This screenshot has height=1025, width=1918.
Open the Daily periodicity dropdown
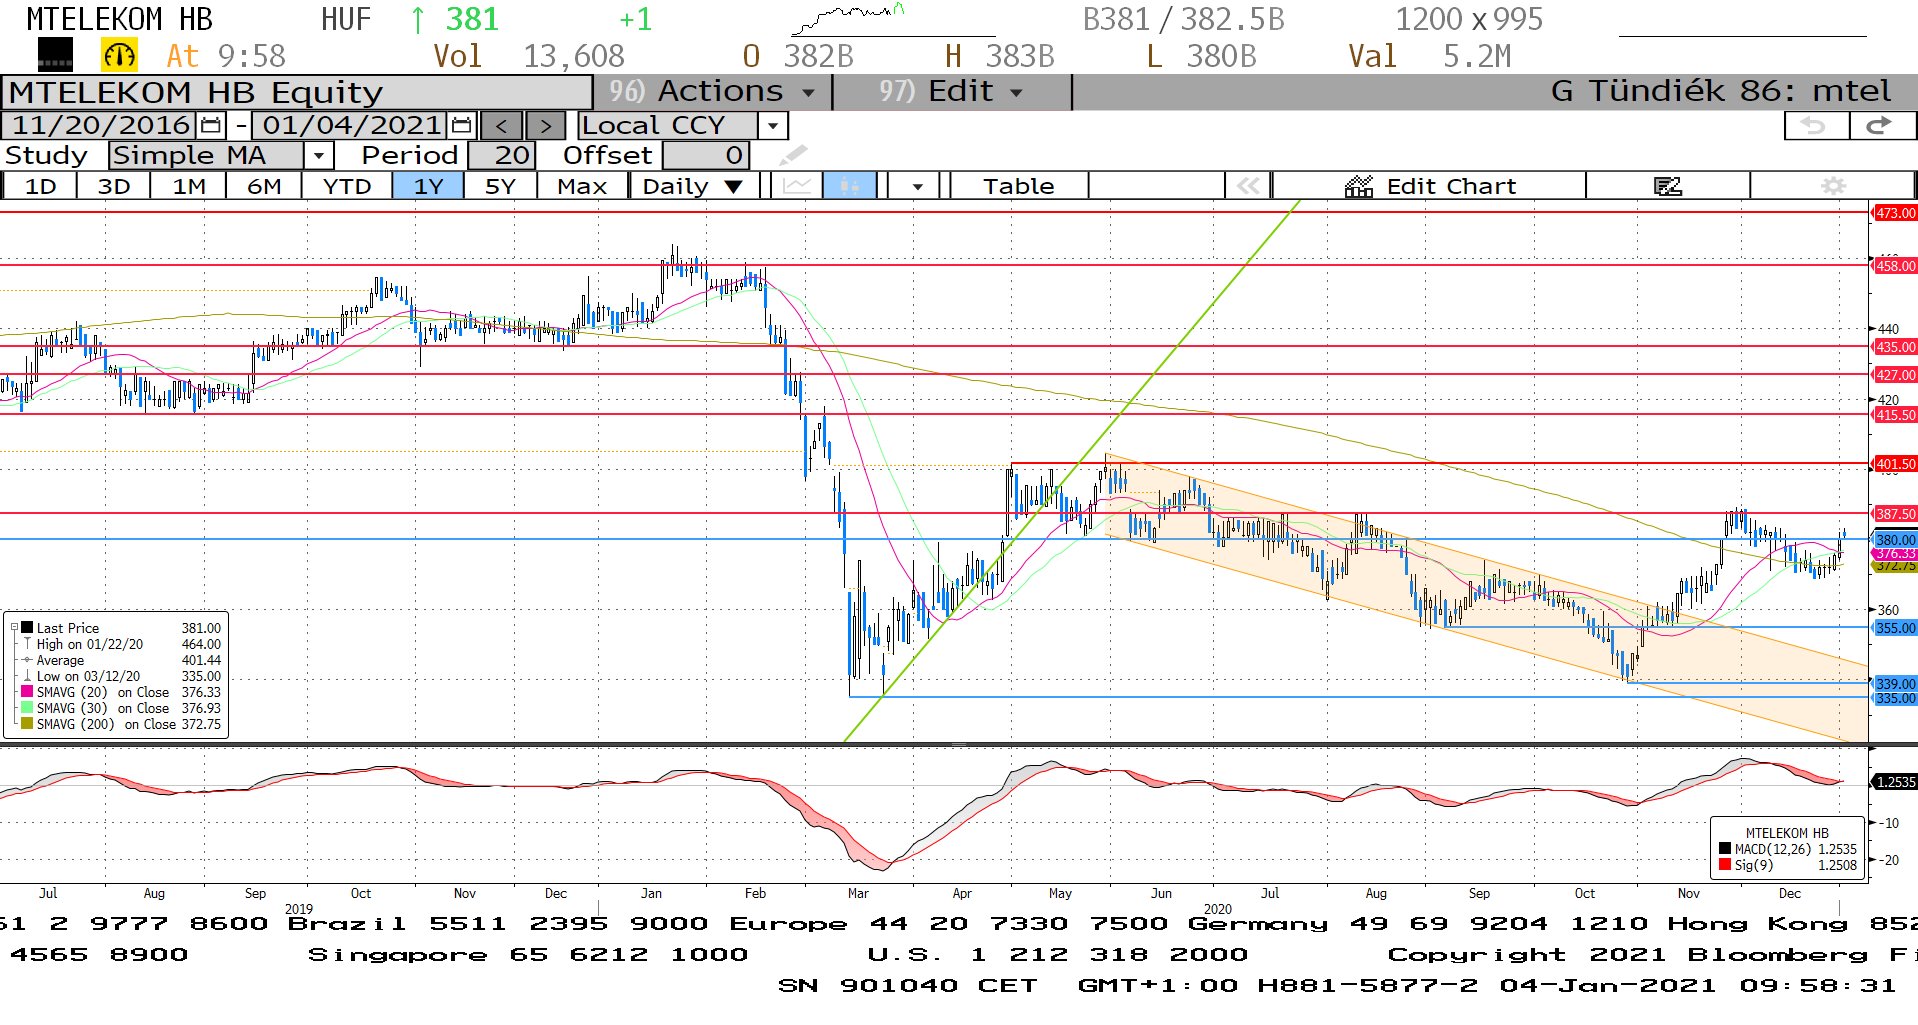692,186
